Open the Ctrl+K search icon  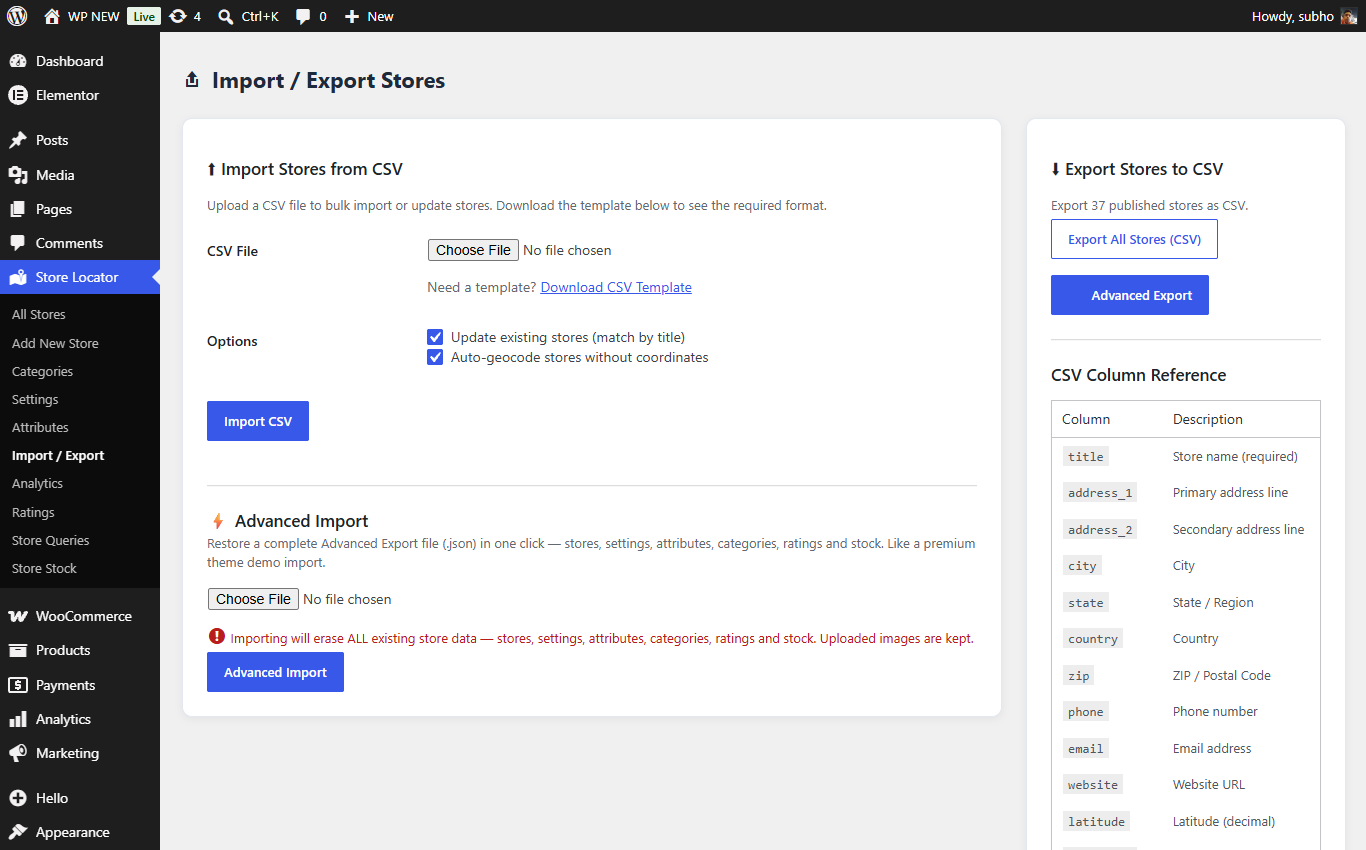click(226, 17)
